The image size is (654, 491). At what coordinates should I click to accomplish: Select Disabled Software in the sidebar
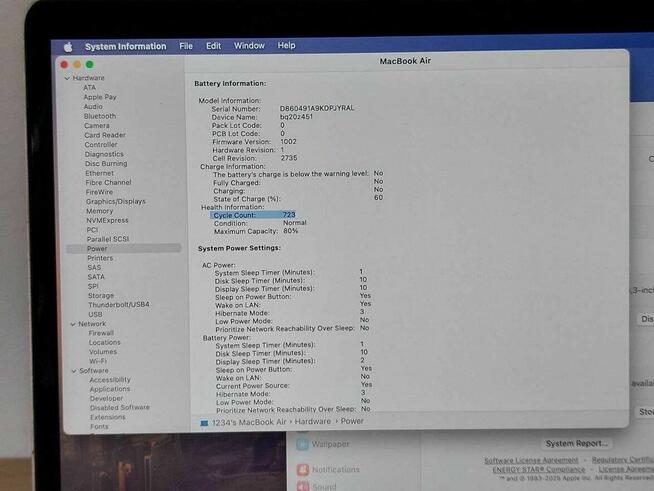(120, 408)
